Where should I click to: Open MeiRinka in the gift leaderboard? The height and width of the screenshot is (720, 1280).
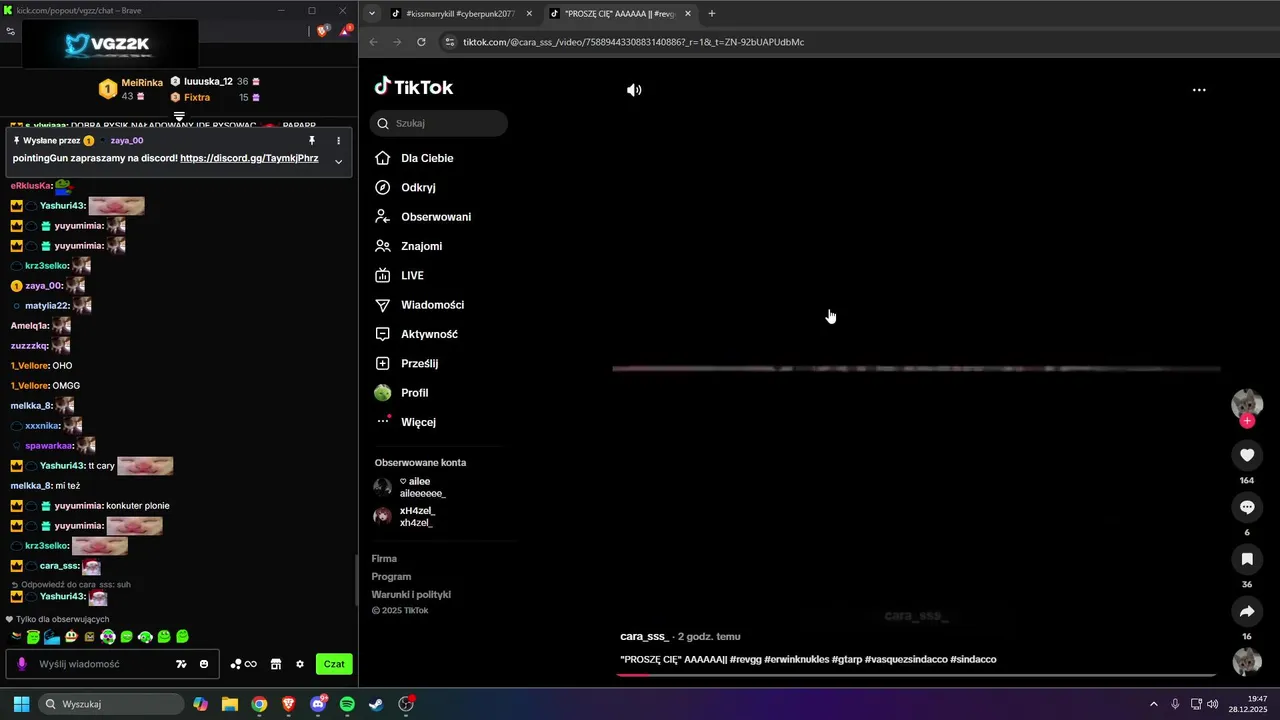(x=142, y=83)
